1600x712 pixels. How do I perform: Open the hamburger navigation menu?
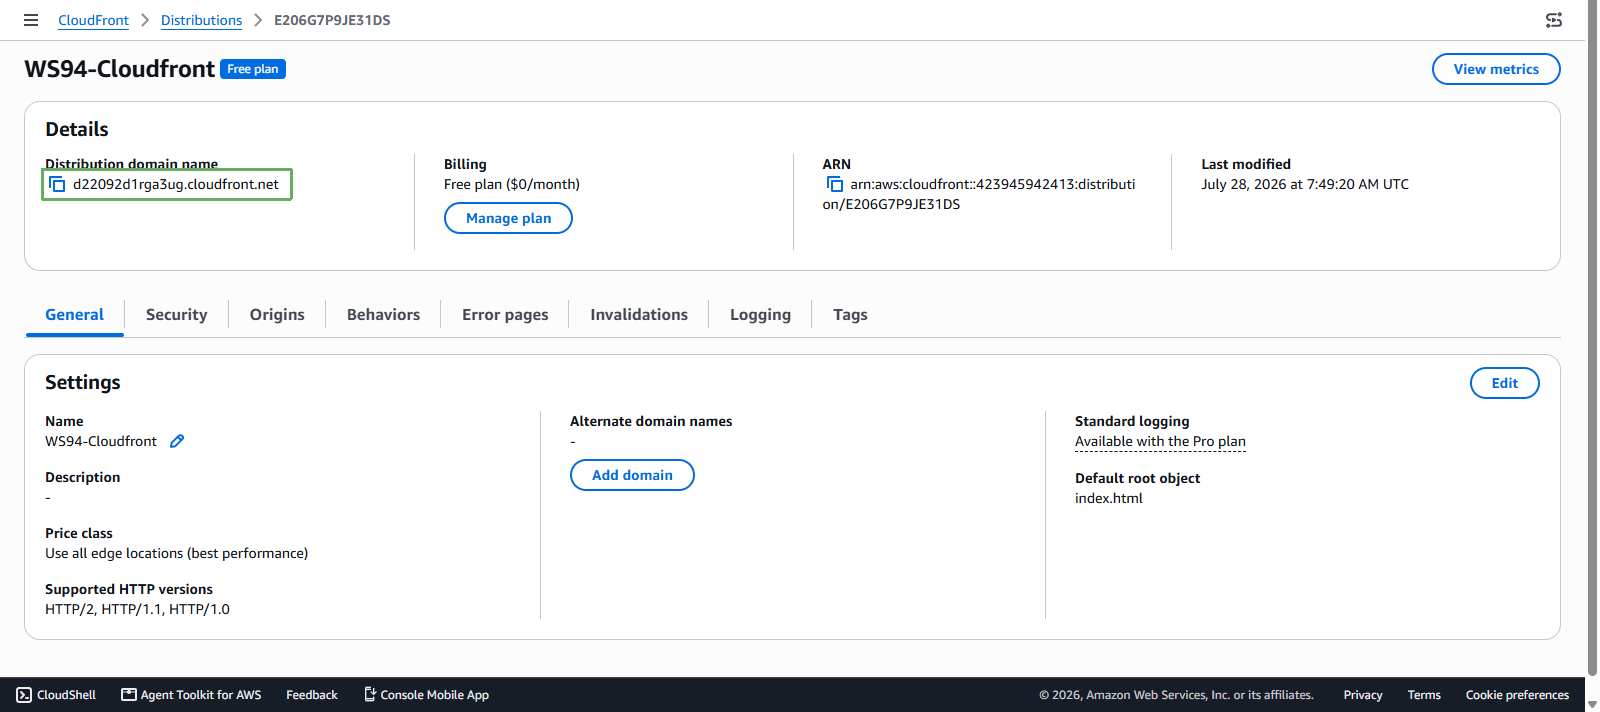pos(31,20)
